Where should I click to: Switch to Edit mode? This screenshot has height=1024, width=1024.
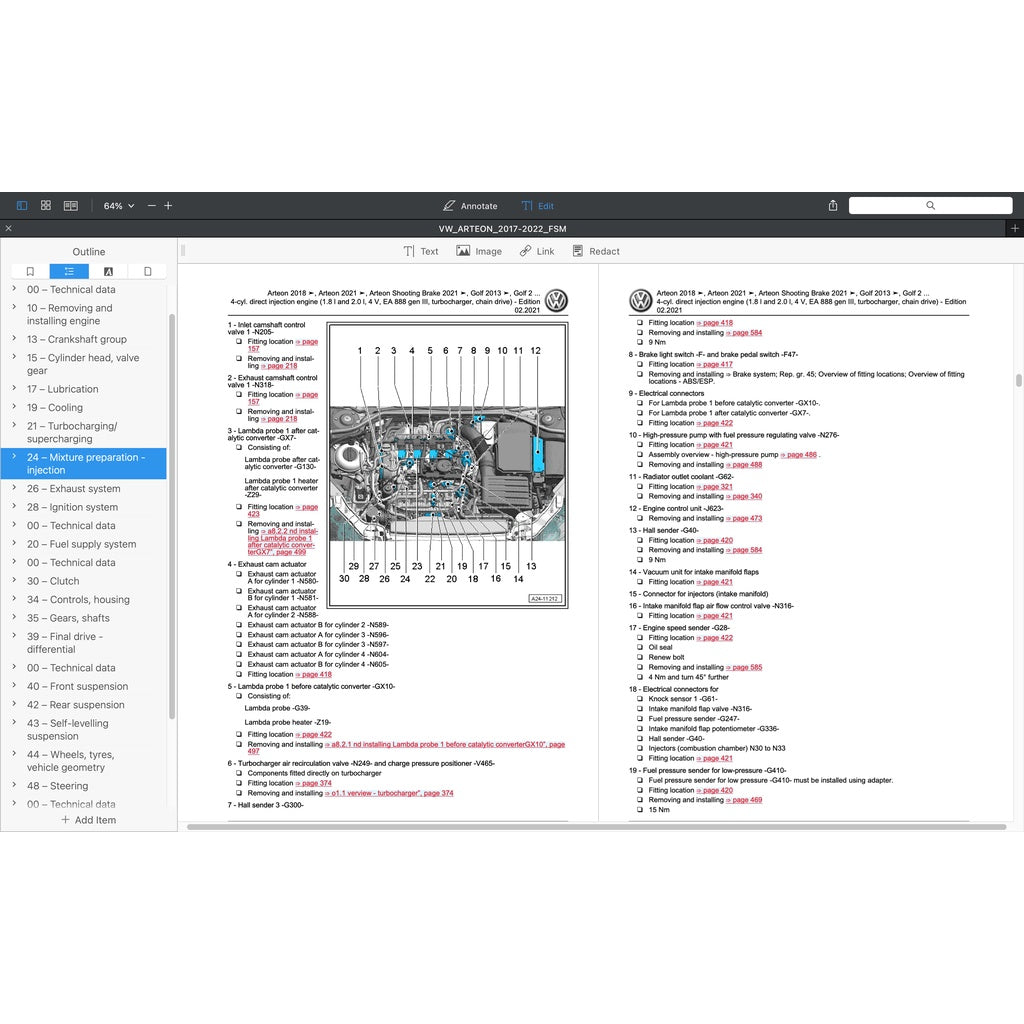pos(537,206)
